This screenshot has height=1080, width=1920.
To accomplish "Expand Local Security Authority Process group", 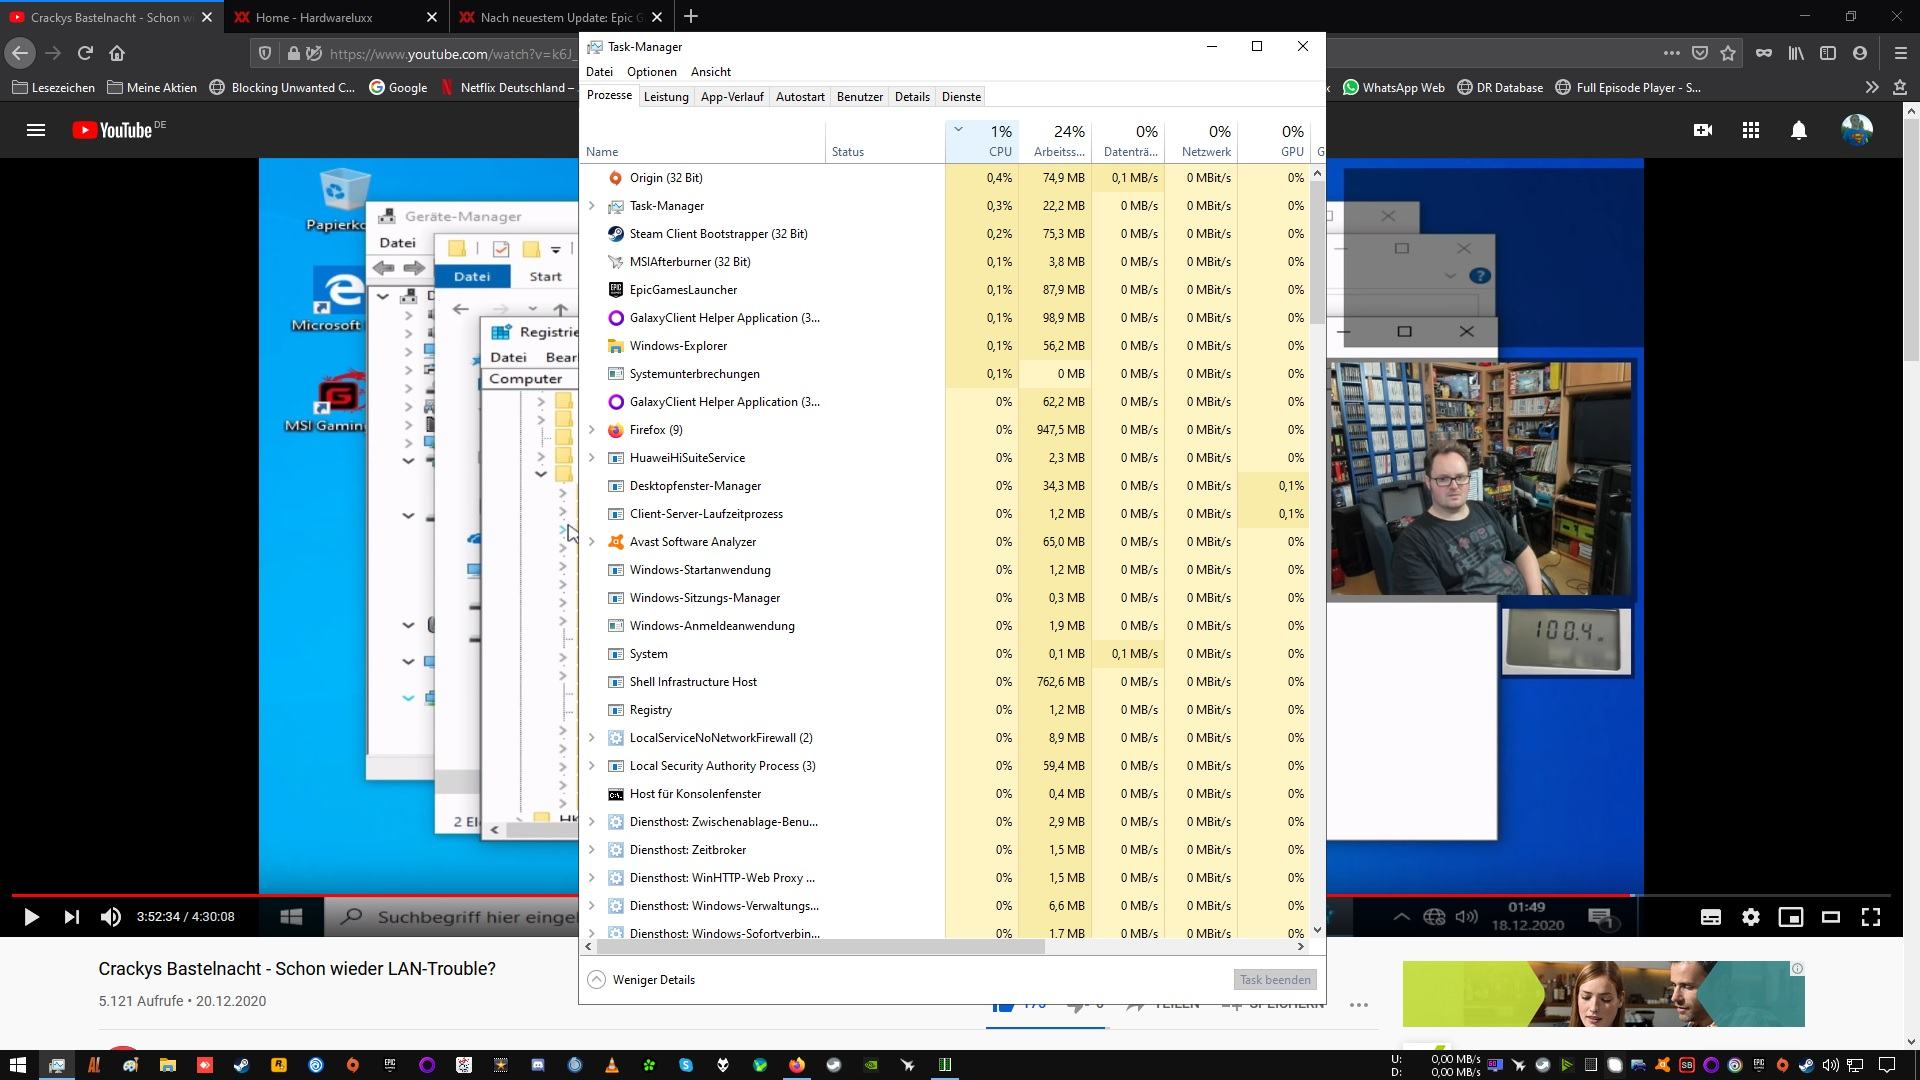I will pyautogui.click(x=592, y=766).
